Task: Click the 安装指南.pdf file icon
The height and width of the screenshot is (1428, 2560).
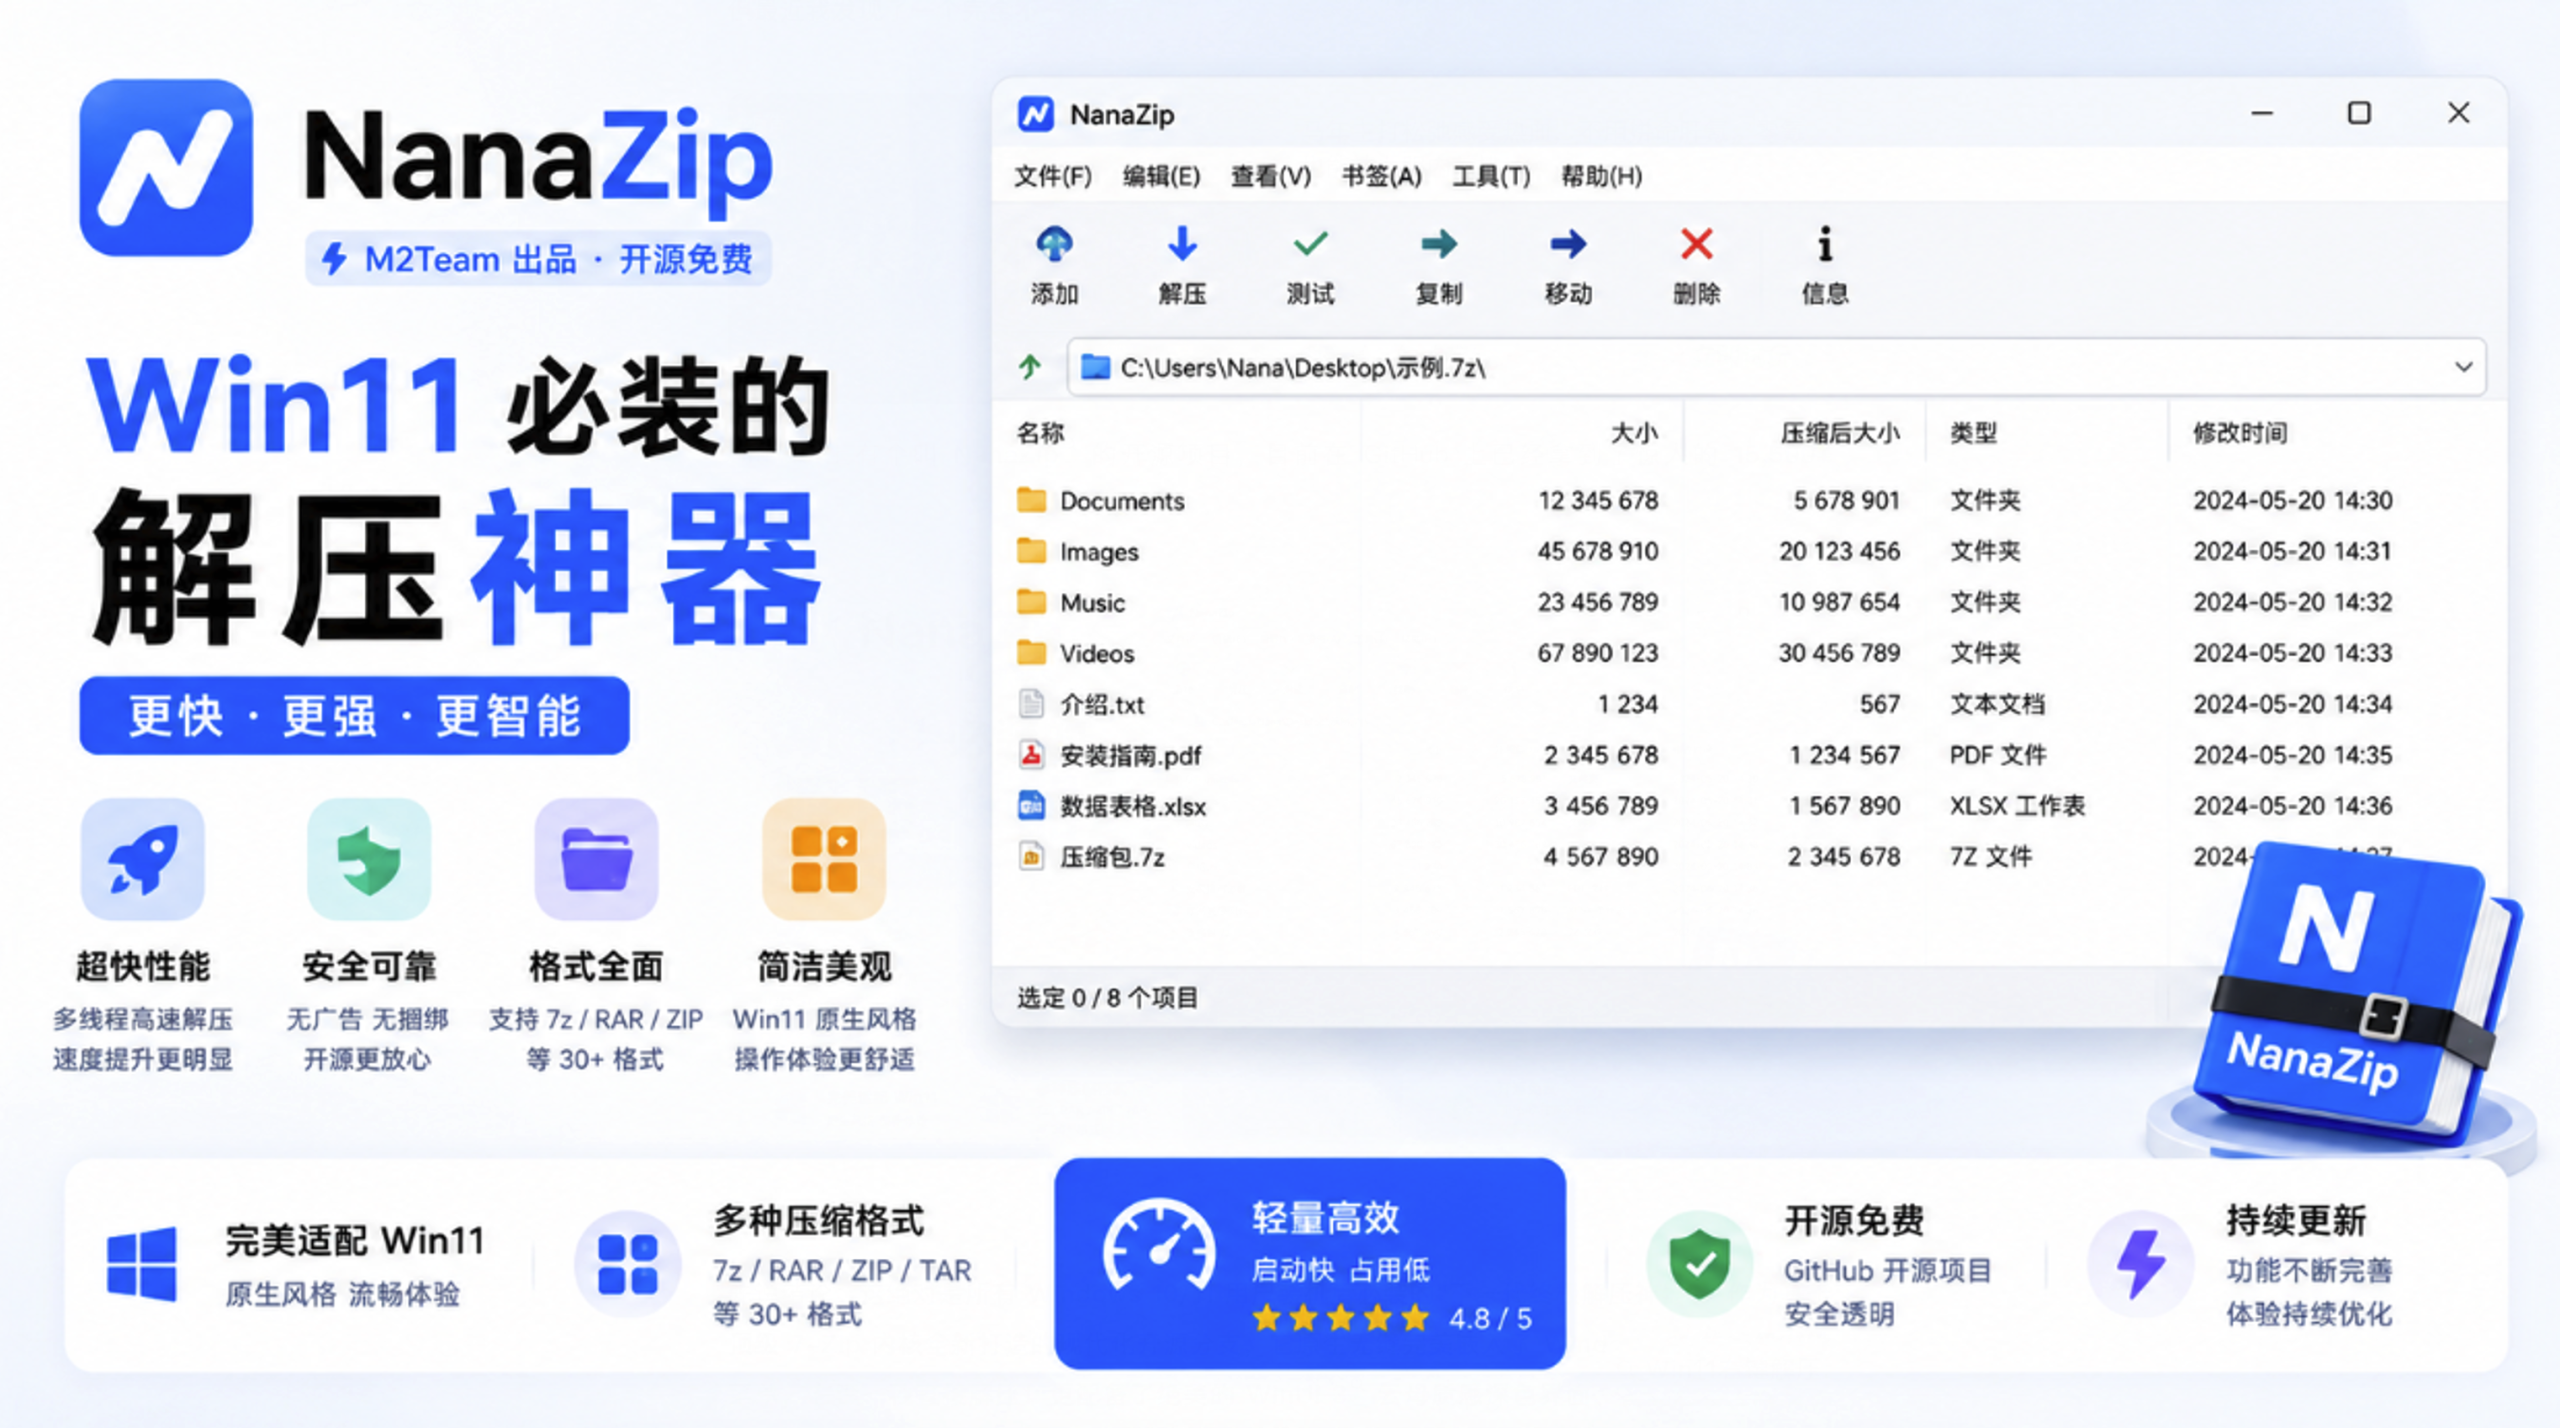Action: (1031, 754)
